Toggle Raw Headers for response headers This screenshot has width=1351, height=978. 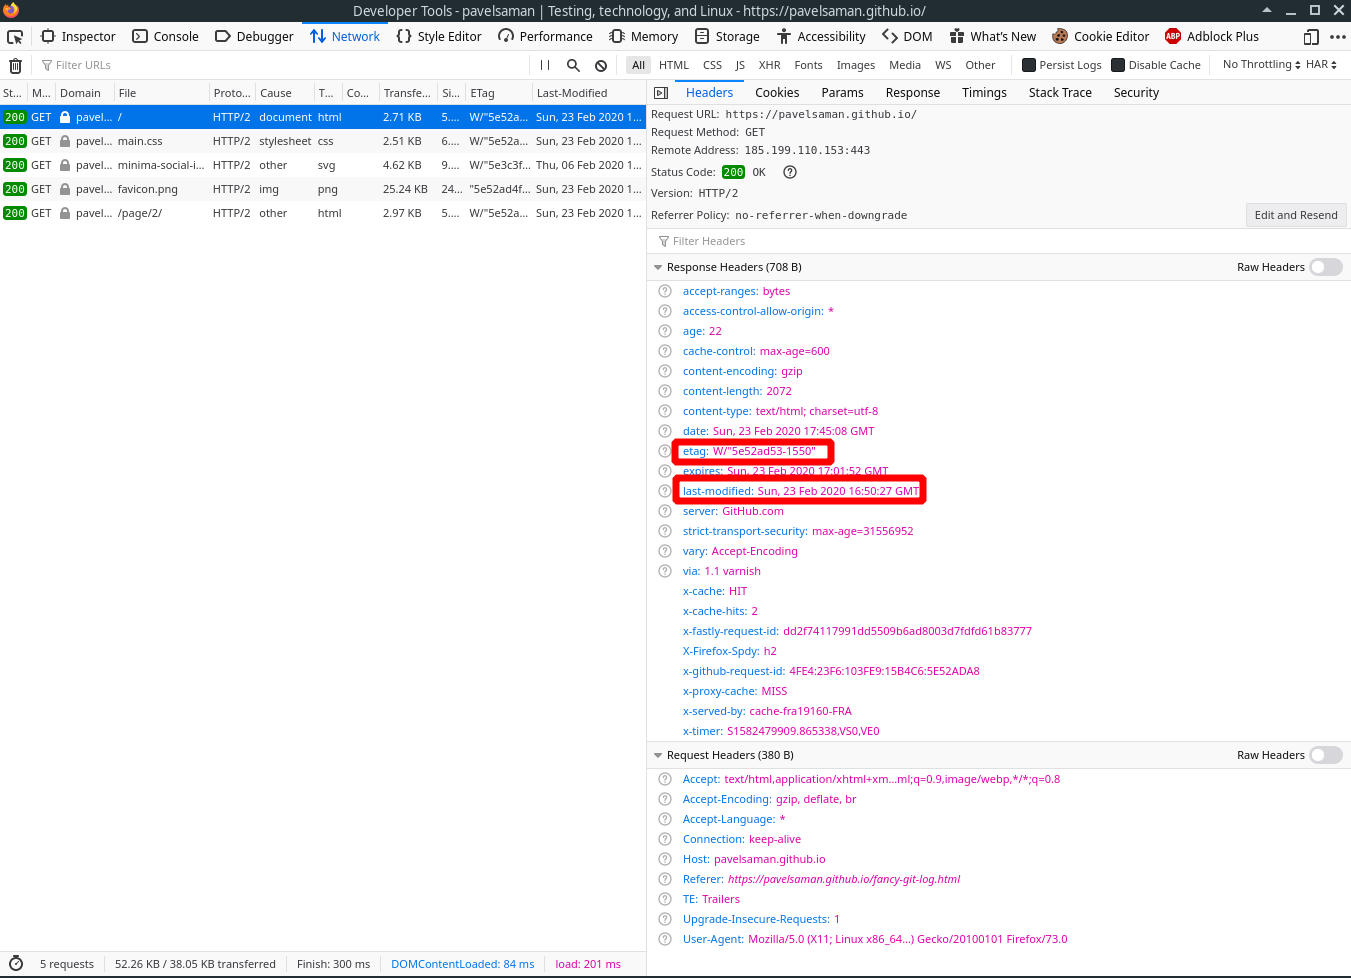click(1326, 267)
